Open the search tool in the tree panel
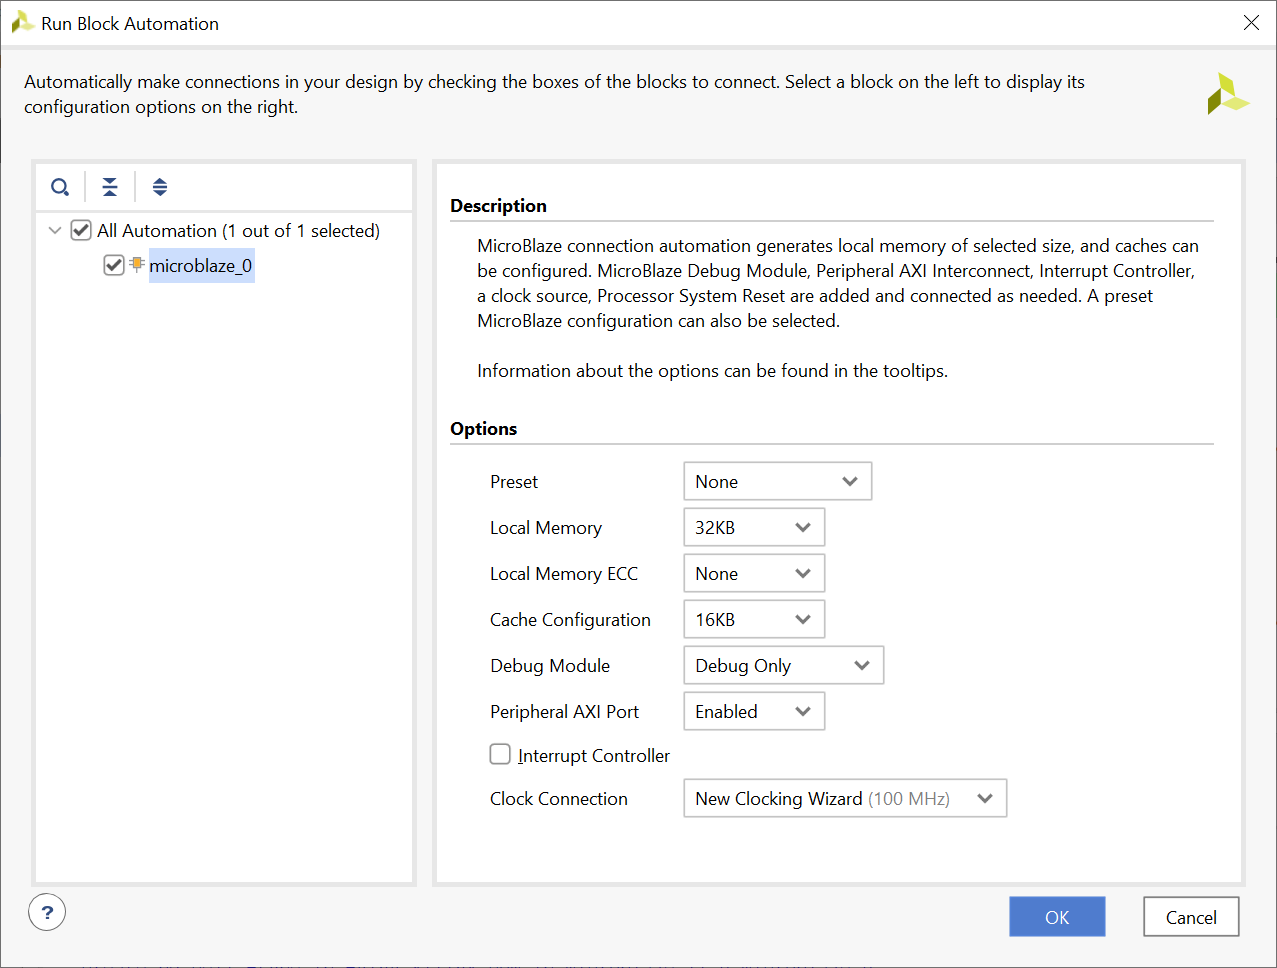The height and width of the screenshot is (968, 1277). (60, 187)
